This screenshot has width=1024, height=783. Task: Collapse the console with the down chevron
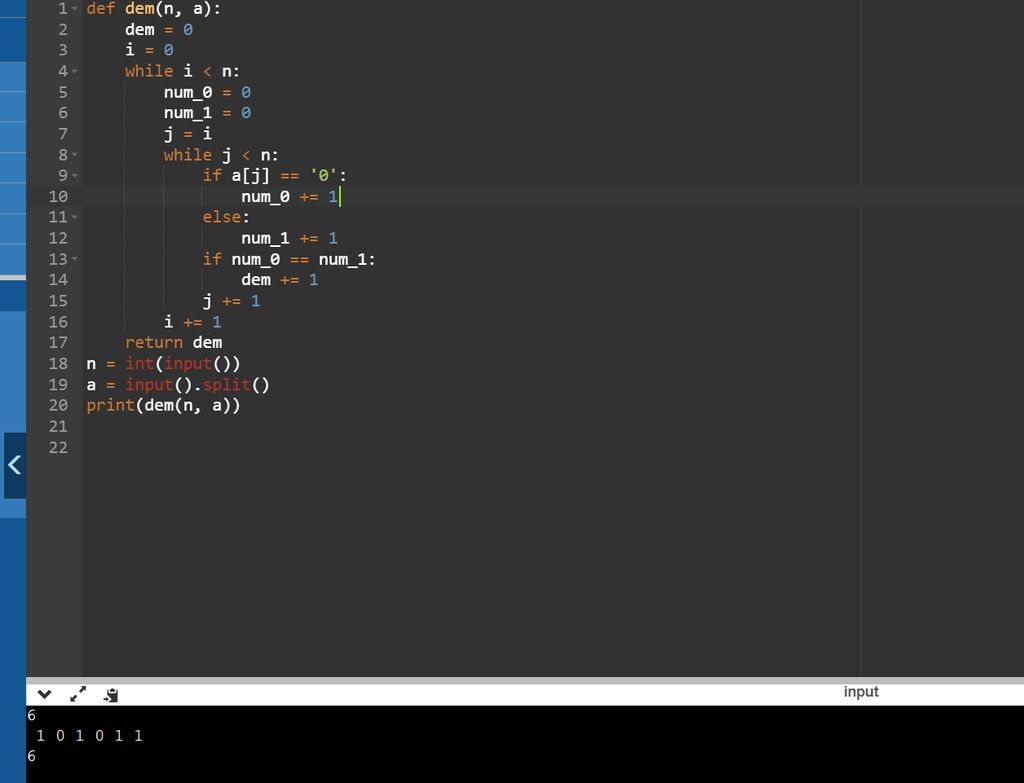(x=44, y=694)
